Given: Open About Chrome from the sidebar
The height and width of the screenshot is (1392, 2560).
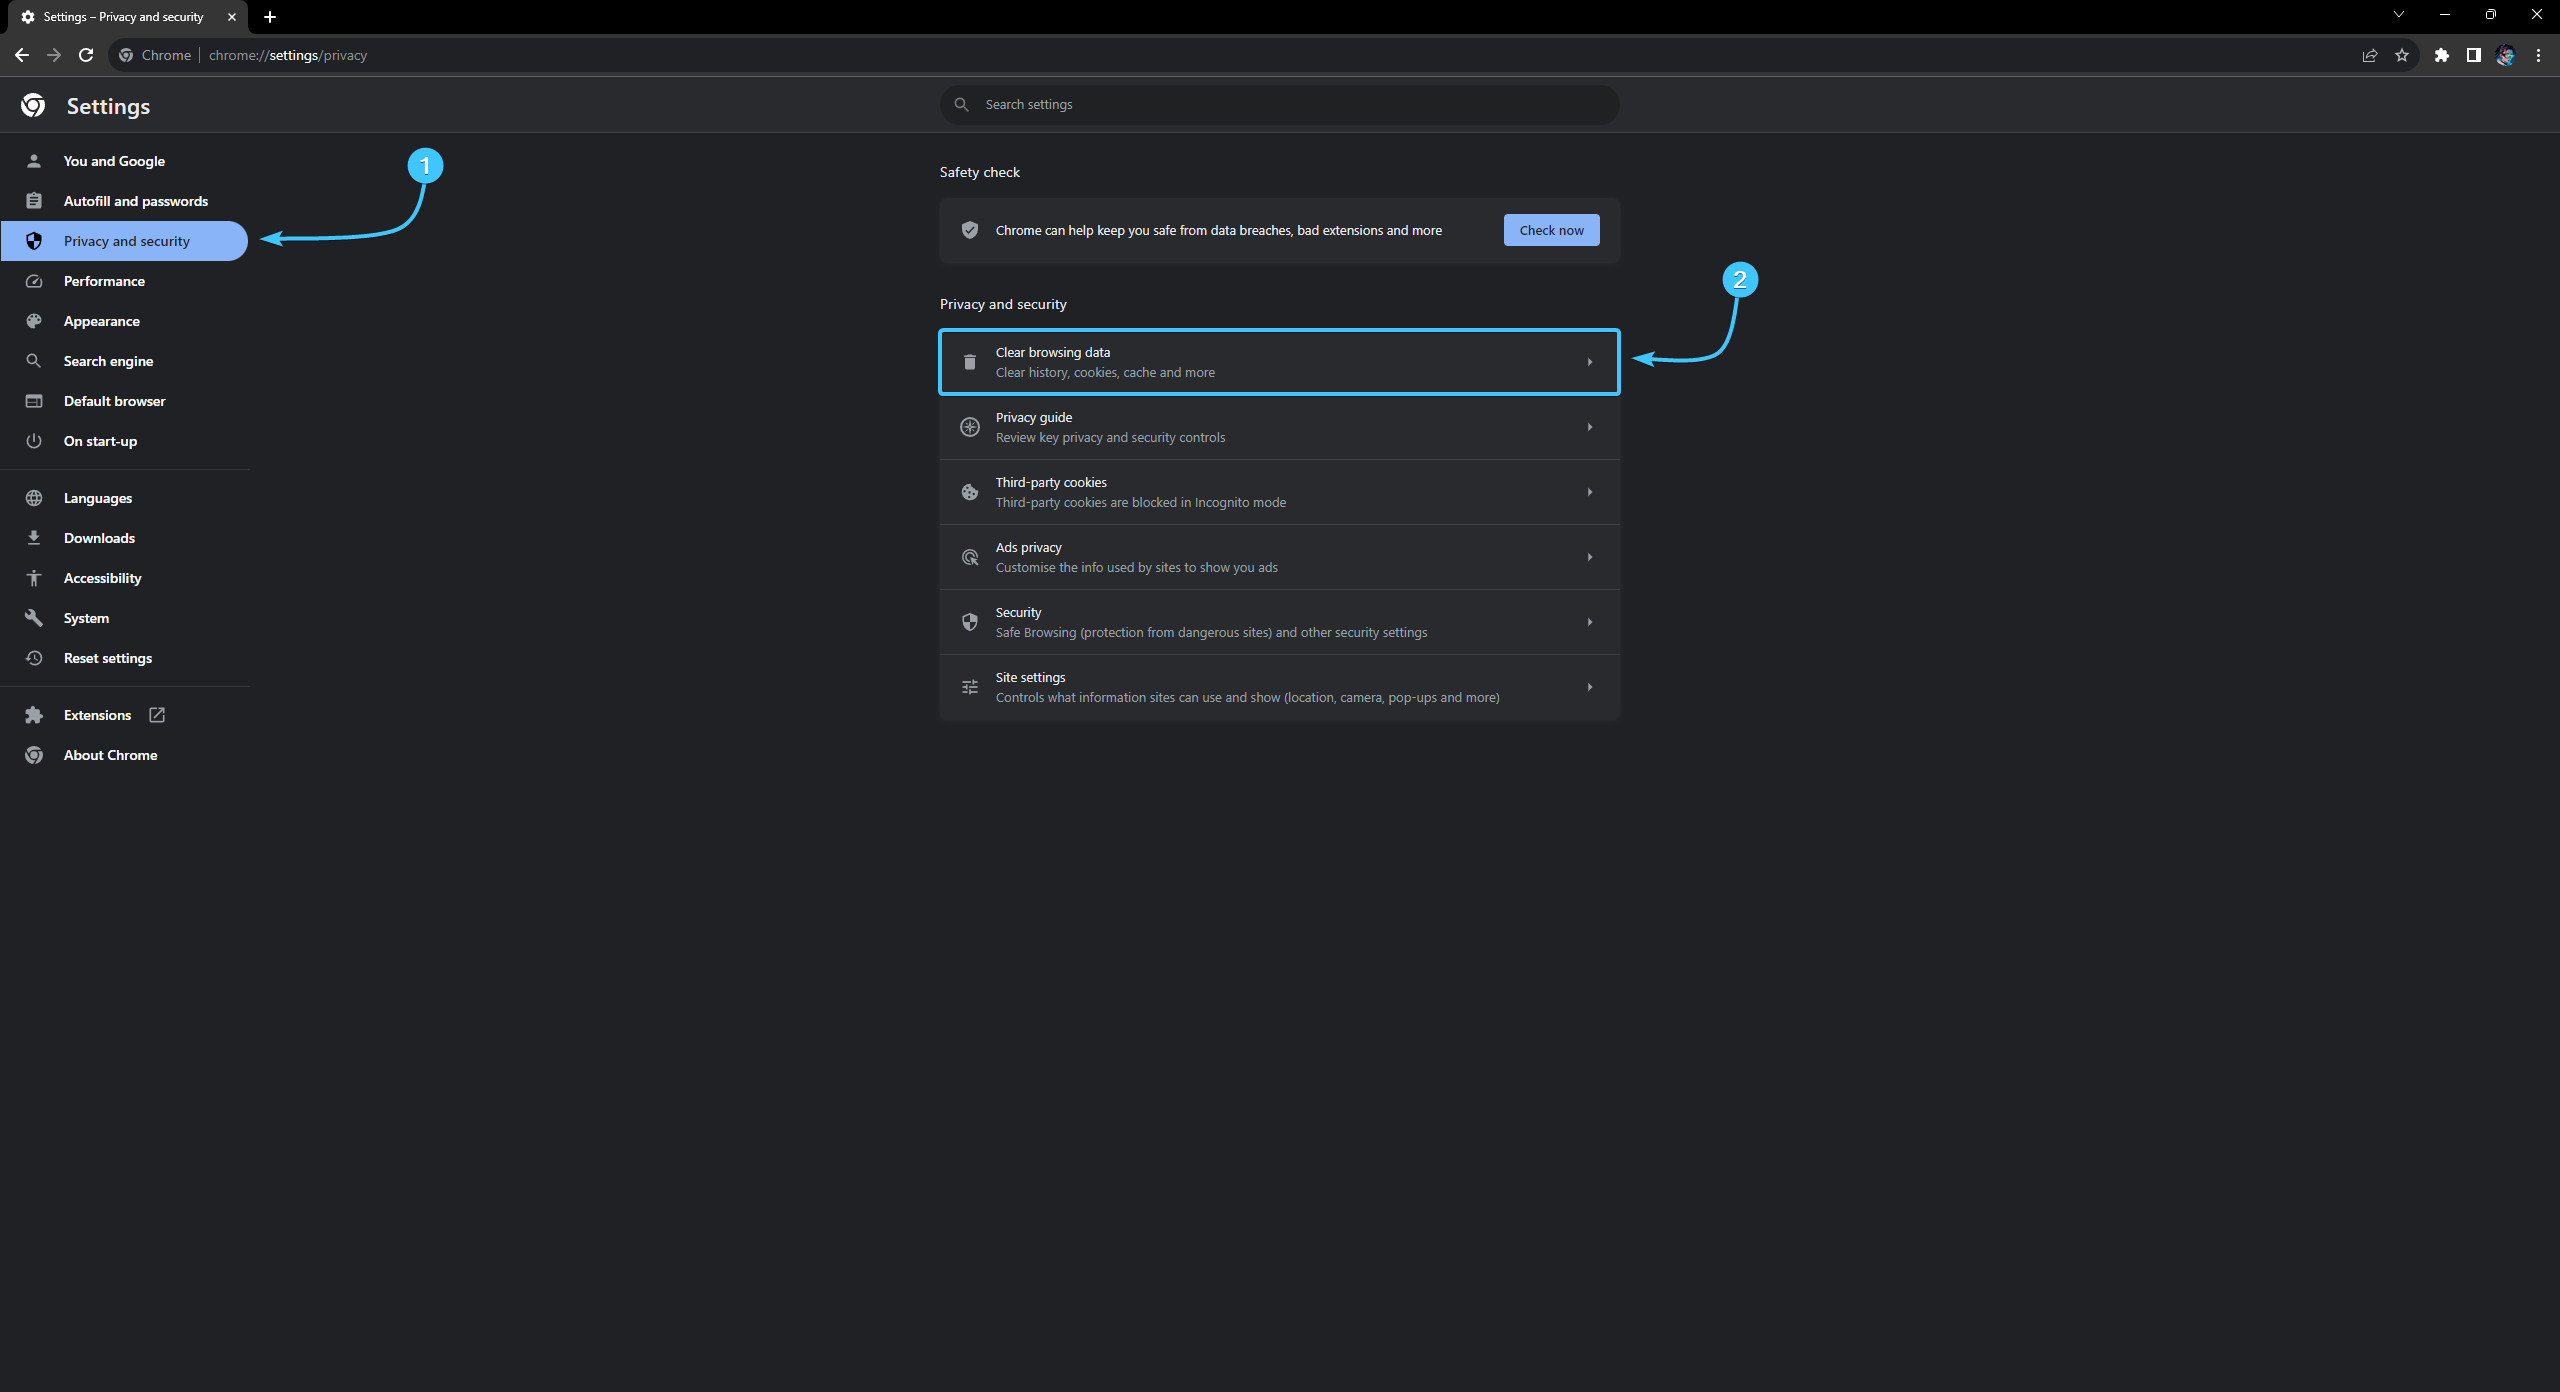Looking at the screenshot, I should 110,755.
